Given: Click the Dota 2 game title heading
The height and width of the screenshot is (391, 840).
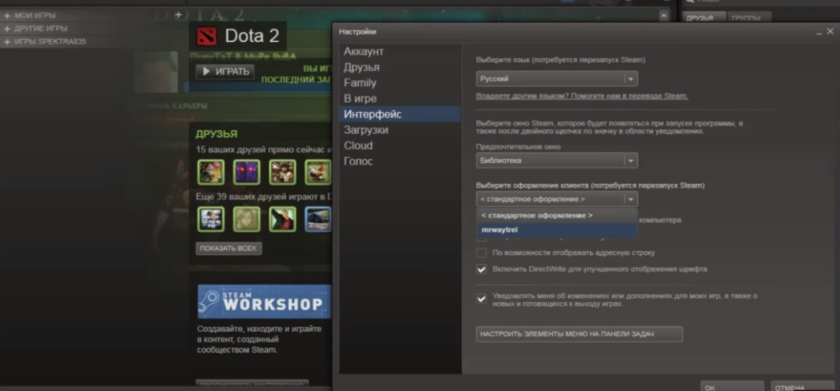Looking at the screenshot, I should pyautogui.click(x=252, y=36).
